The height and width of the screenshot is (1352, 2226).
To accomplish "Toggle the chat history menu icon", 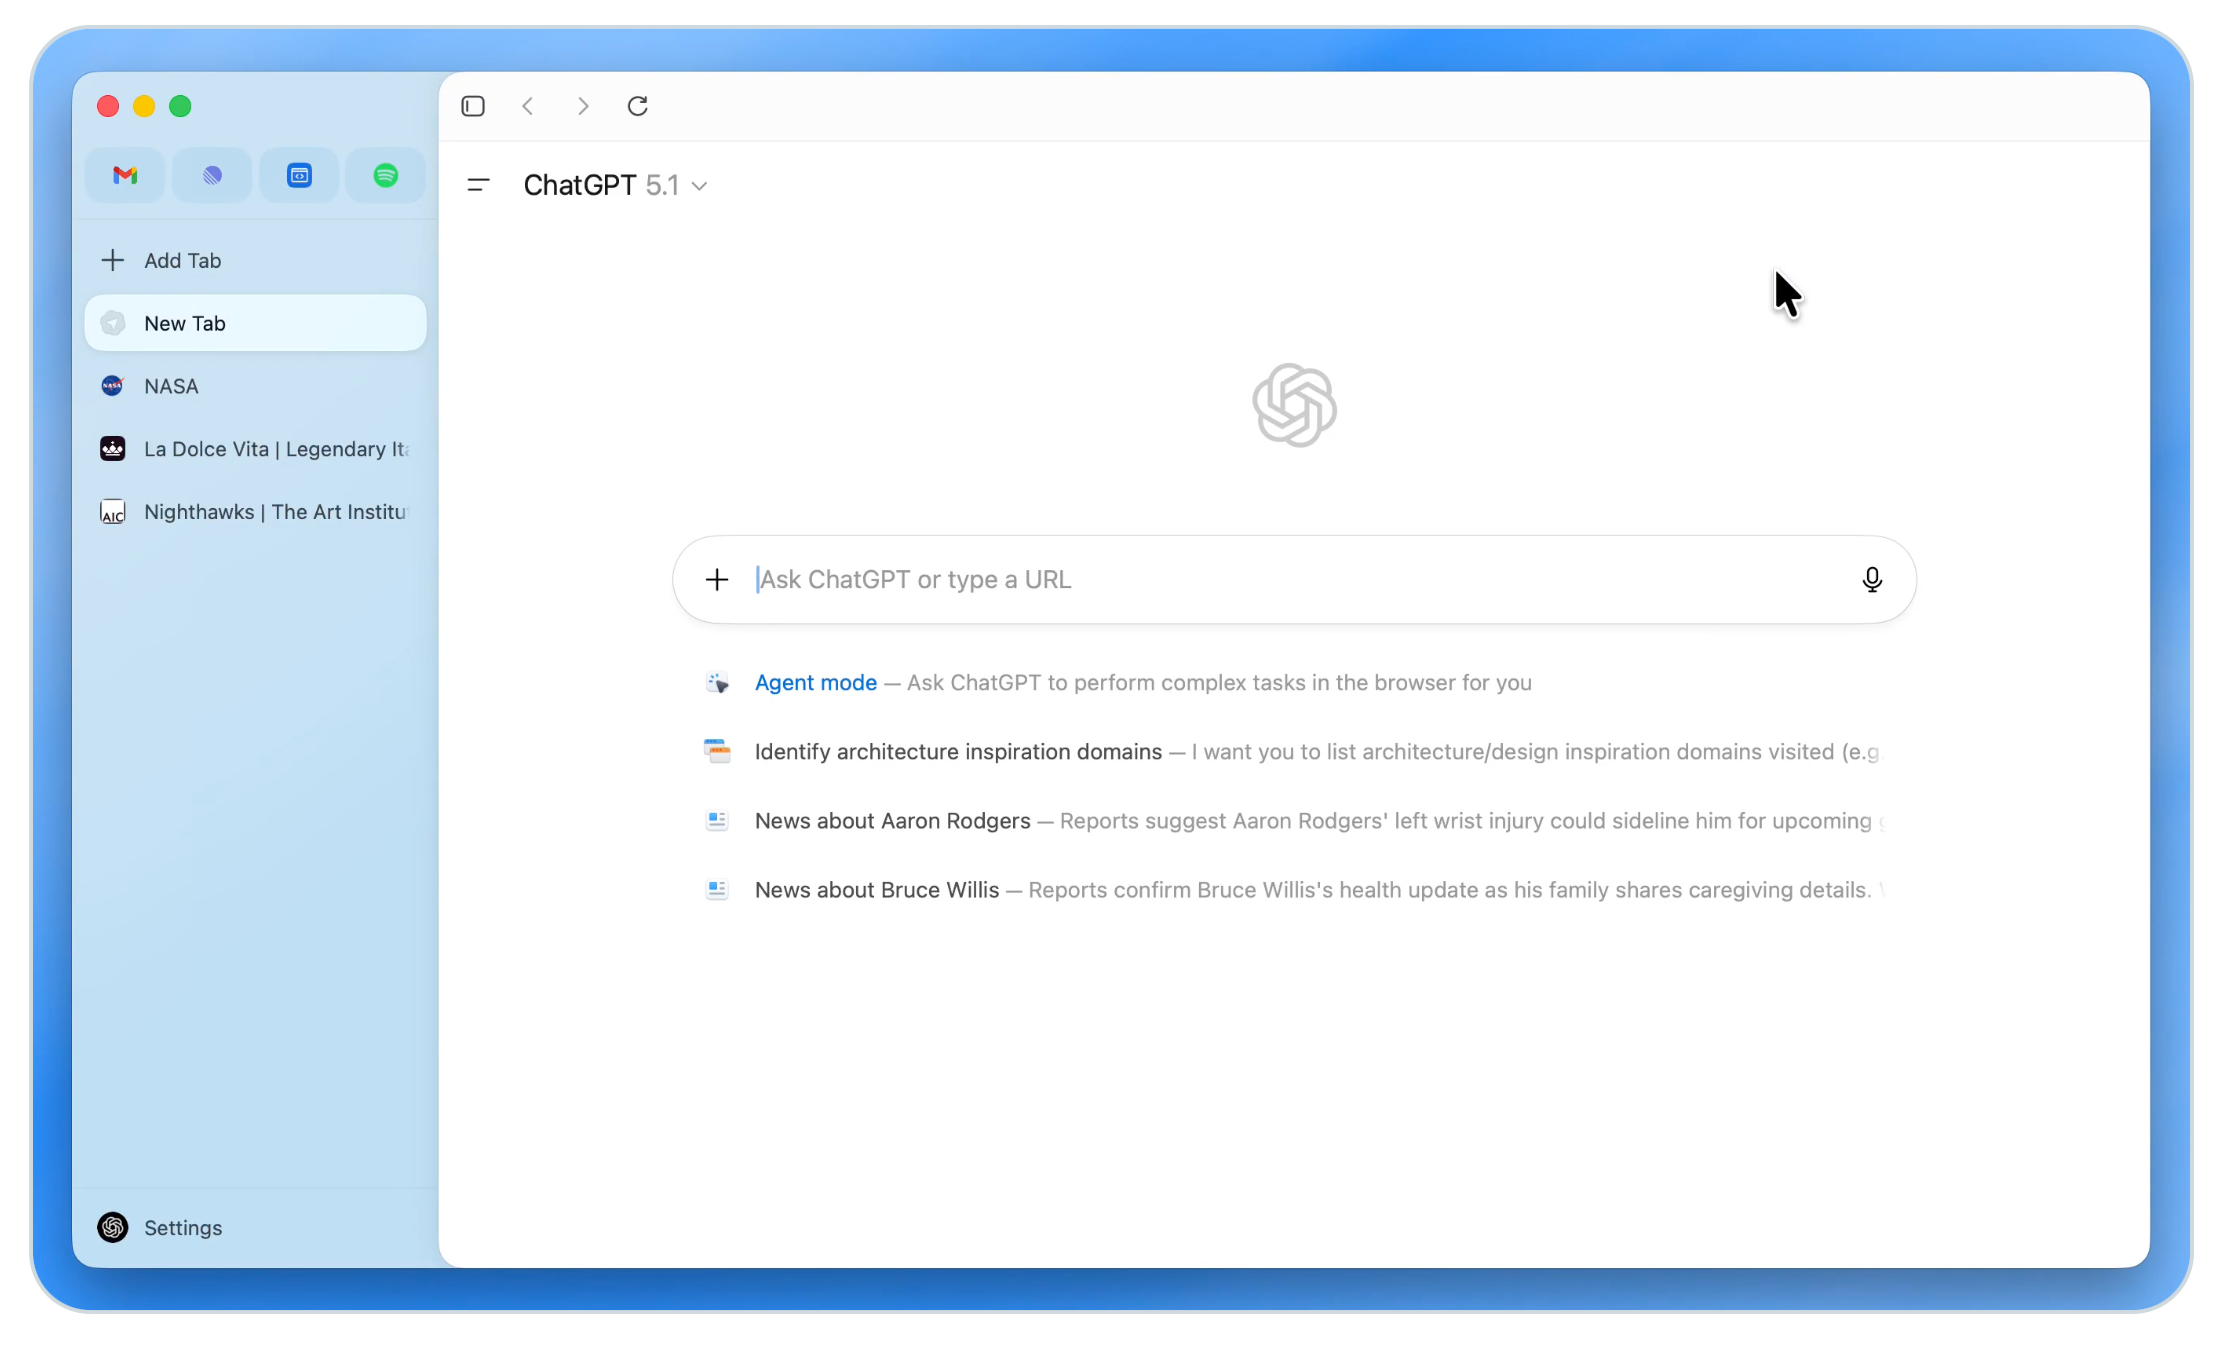I will pyautogui.click(x=479, y=185).
